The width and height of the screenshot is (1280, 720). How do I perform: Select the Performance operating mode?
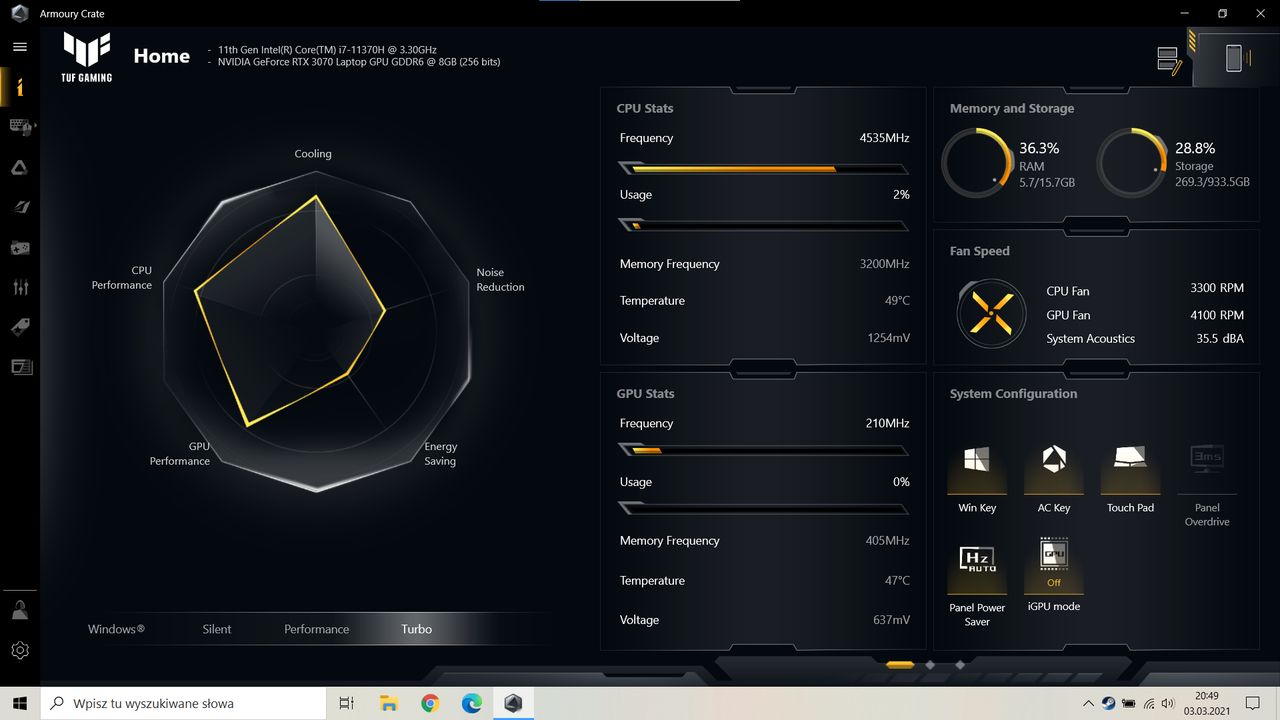pos(317,629)
